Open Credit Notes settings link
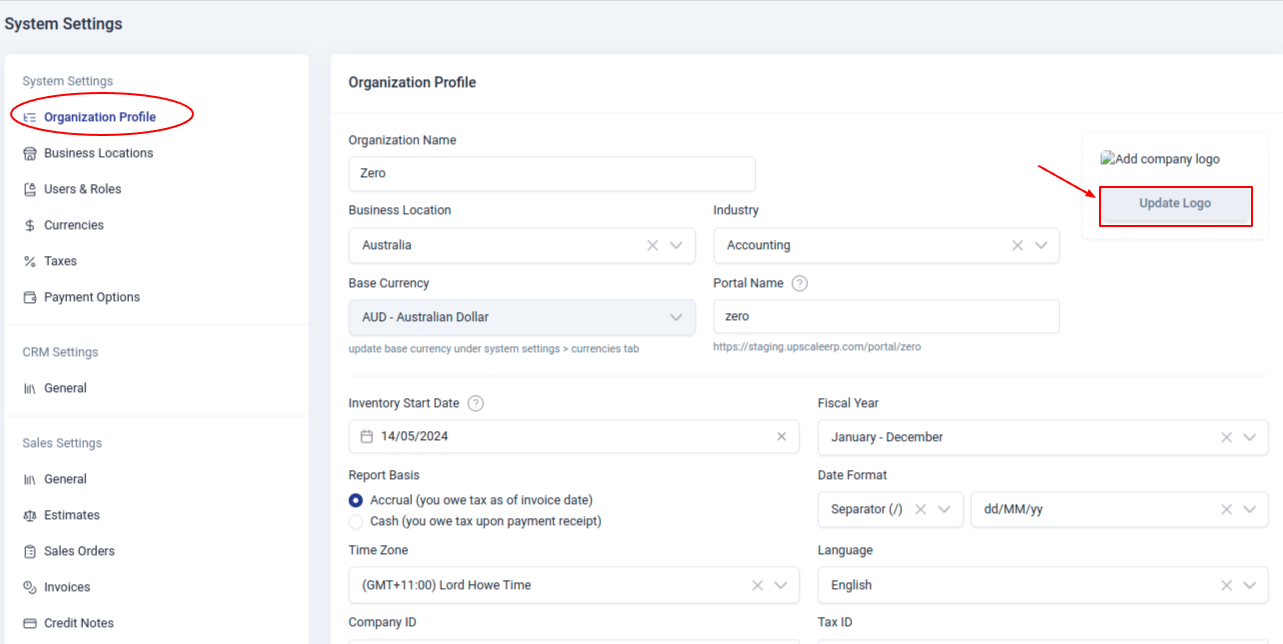Screen dimensions: 1283x644 [78, 623]
